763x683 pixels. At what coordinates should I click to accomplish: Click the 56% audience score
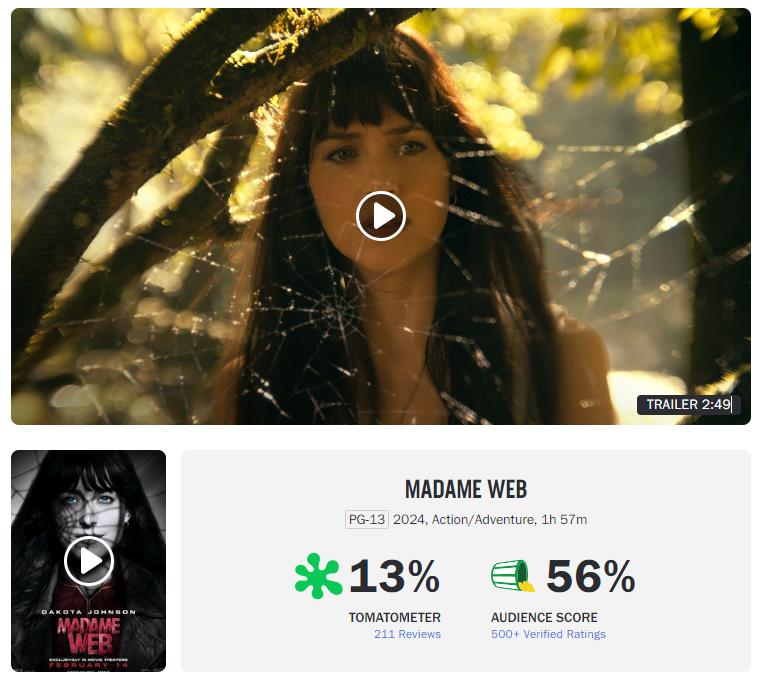click(591, 576)
